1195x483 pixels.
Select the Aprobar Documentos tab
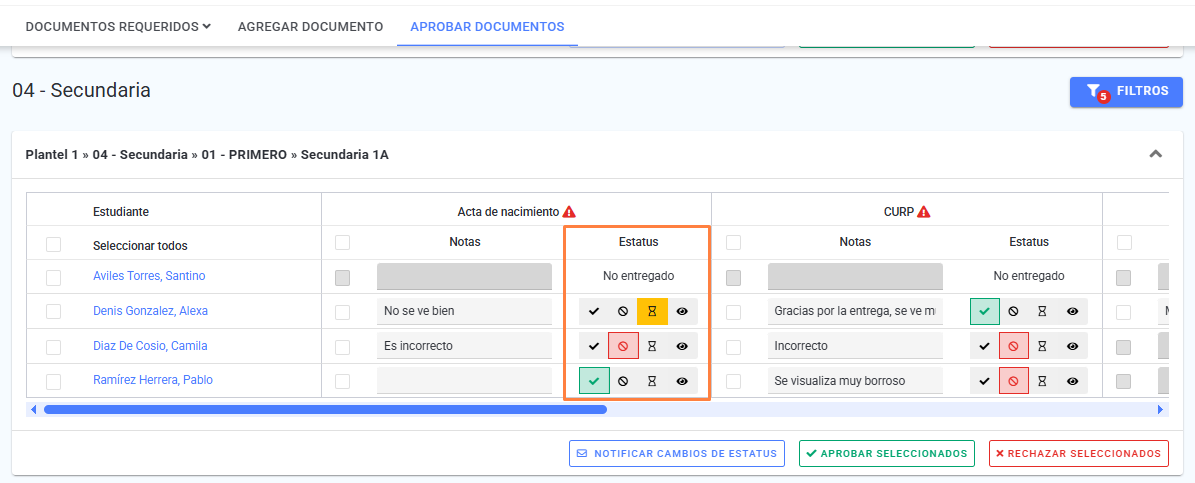point(487,27)
